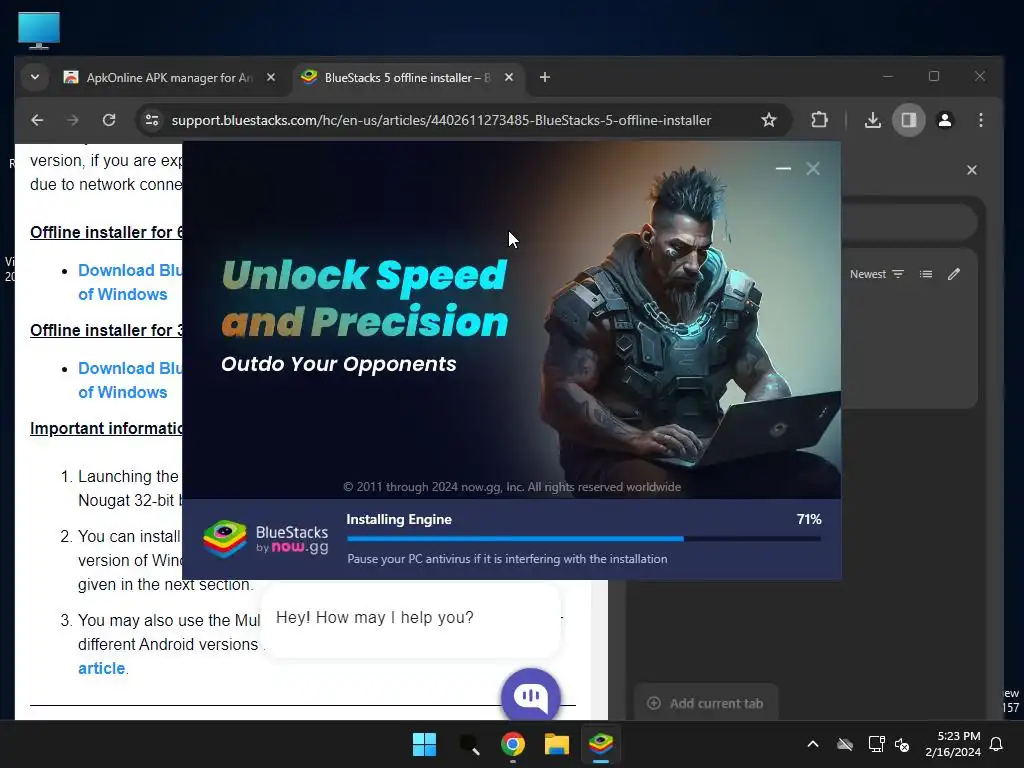This screenshot has height=768, width=1024.
Task: Select the 'Installing Engine' status text
Action: (x=399, y=519)
